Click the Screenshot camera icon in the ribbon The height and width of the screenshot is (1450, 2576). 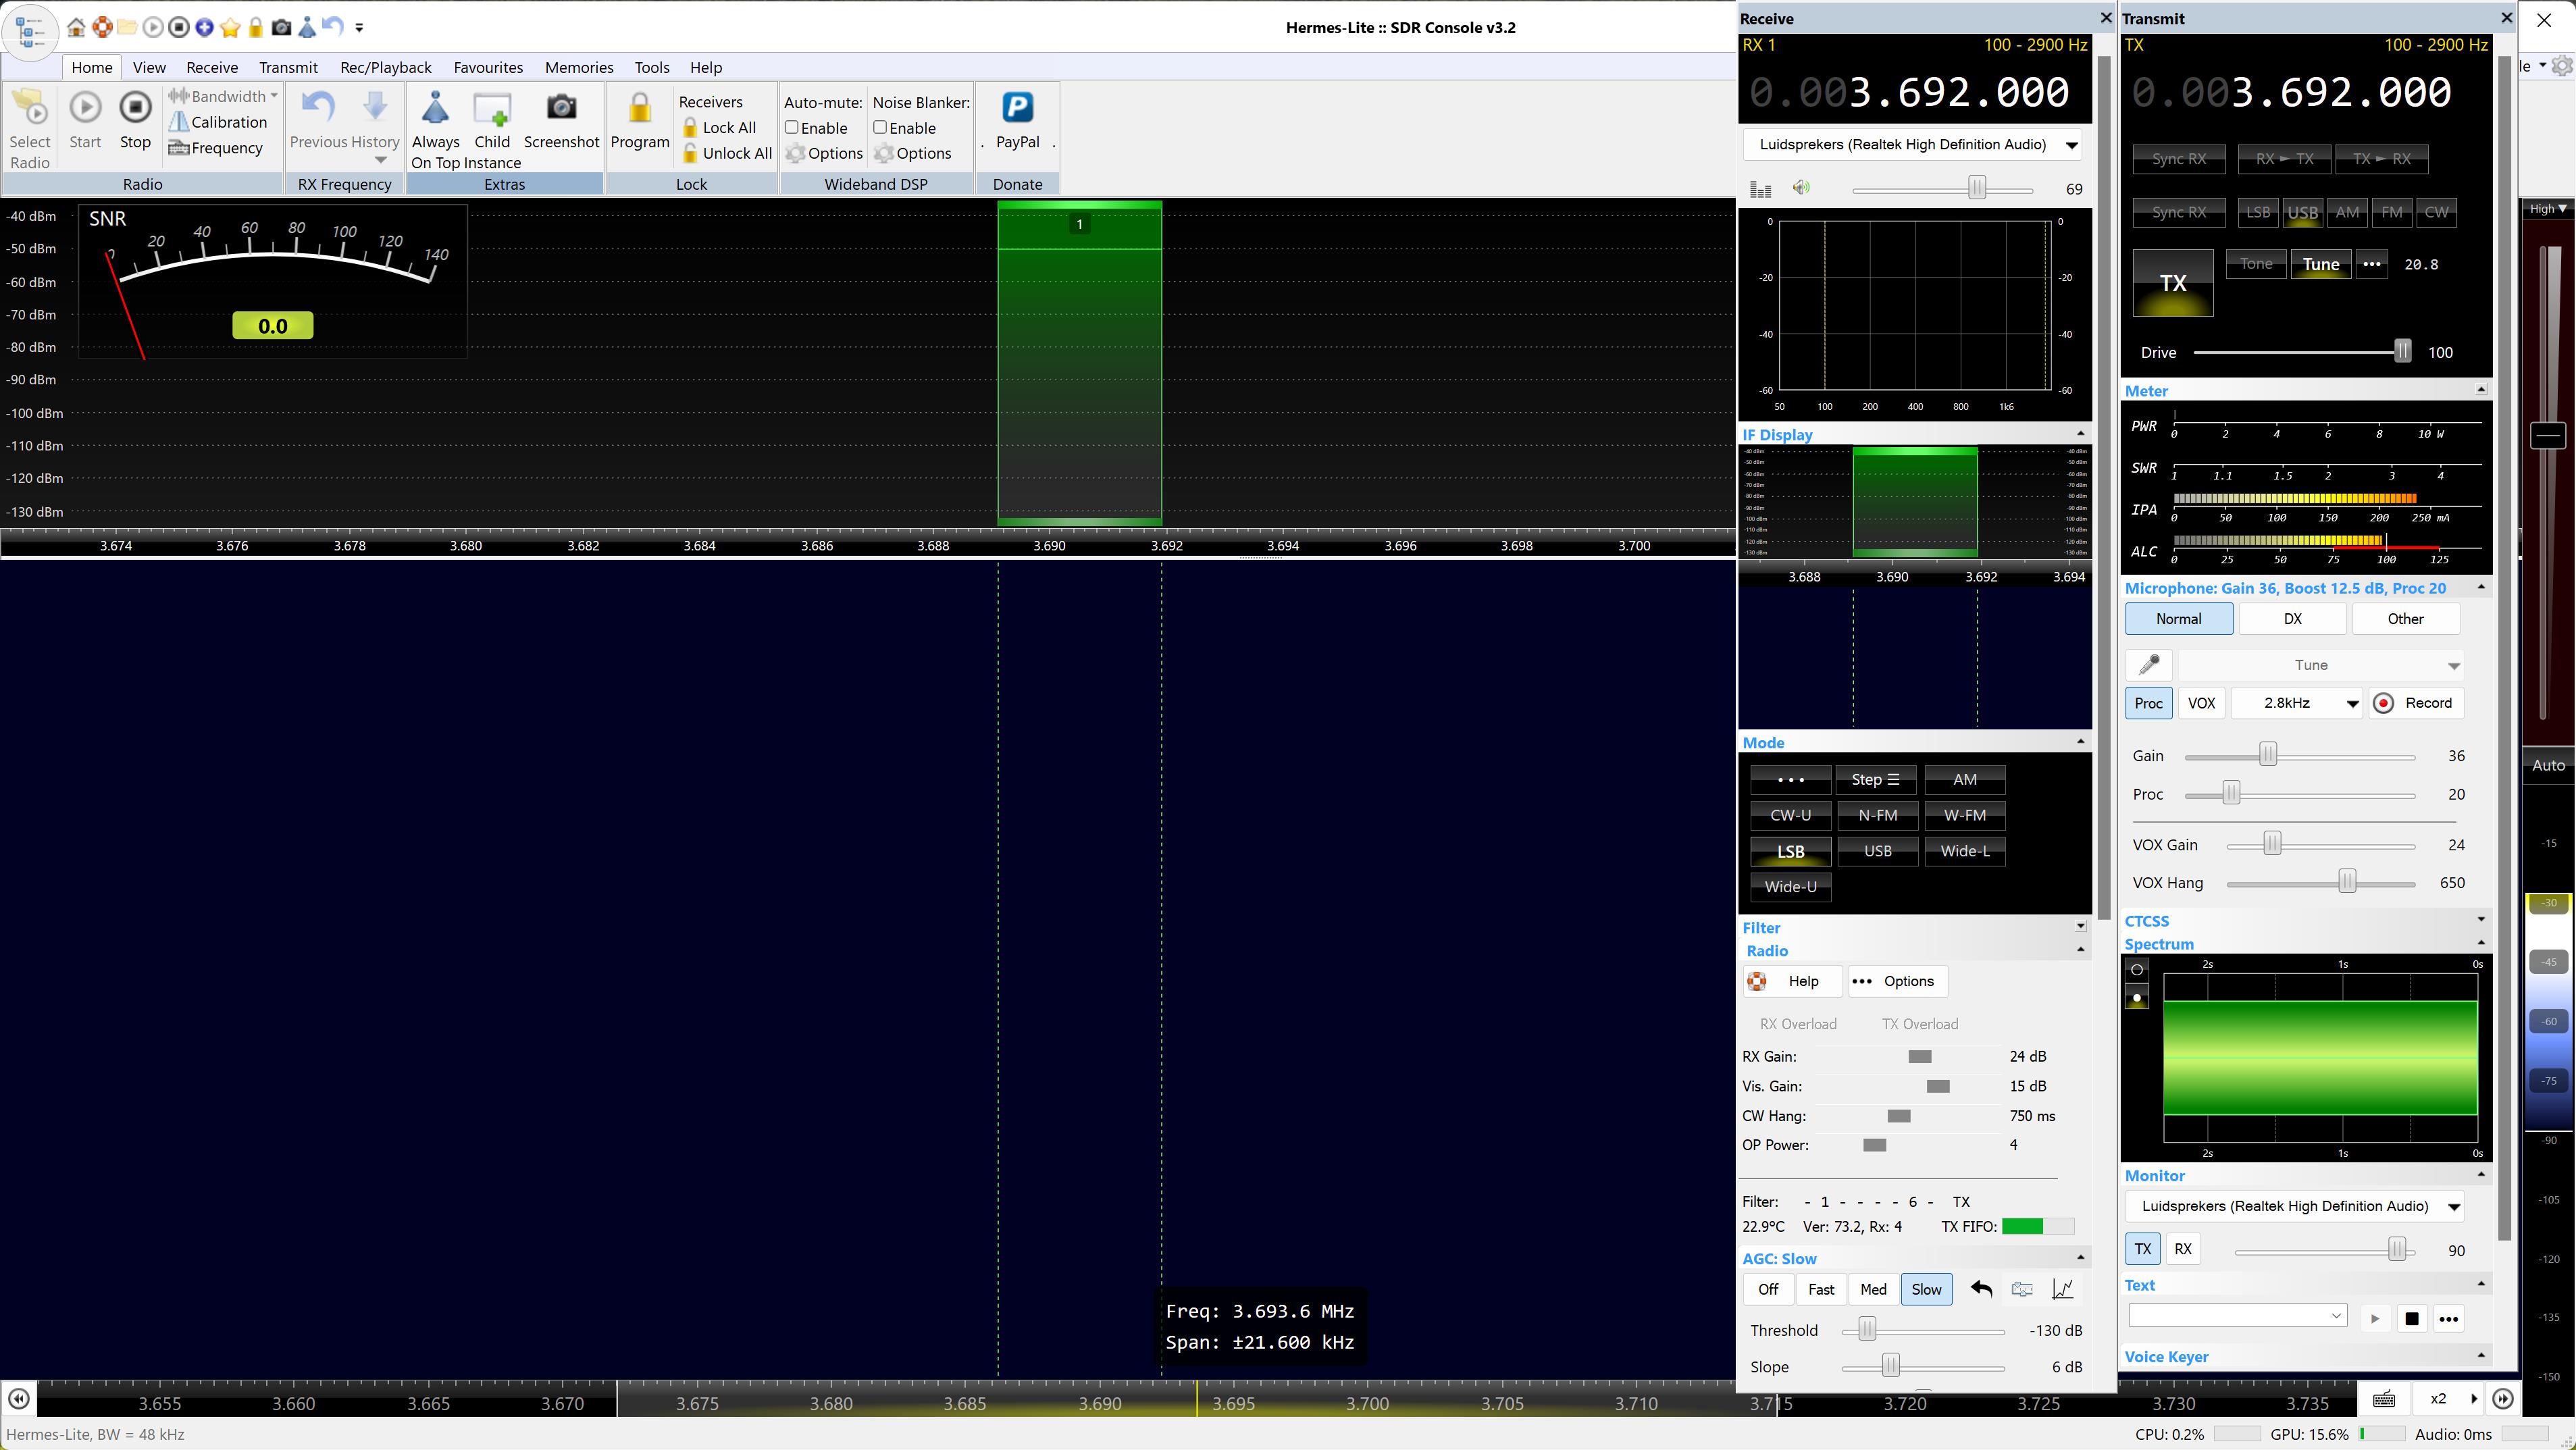click(x=561, y=108)
